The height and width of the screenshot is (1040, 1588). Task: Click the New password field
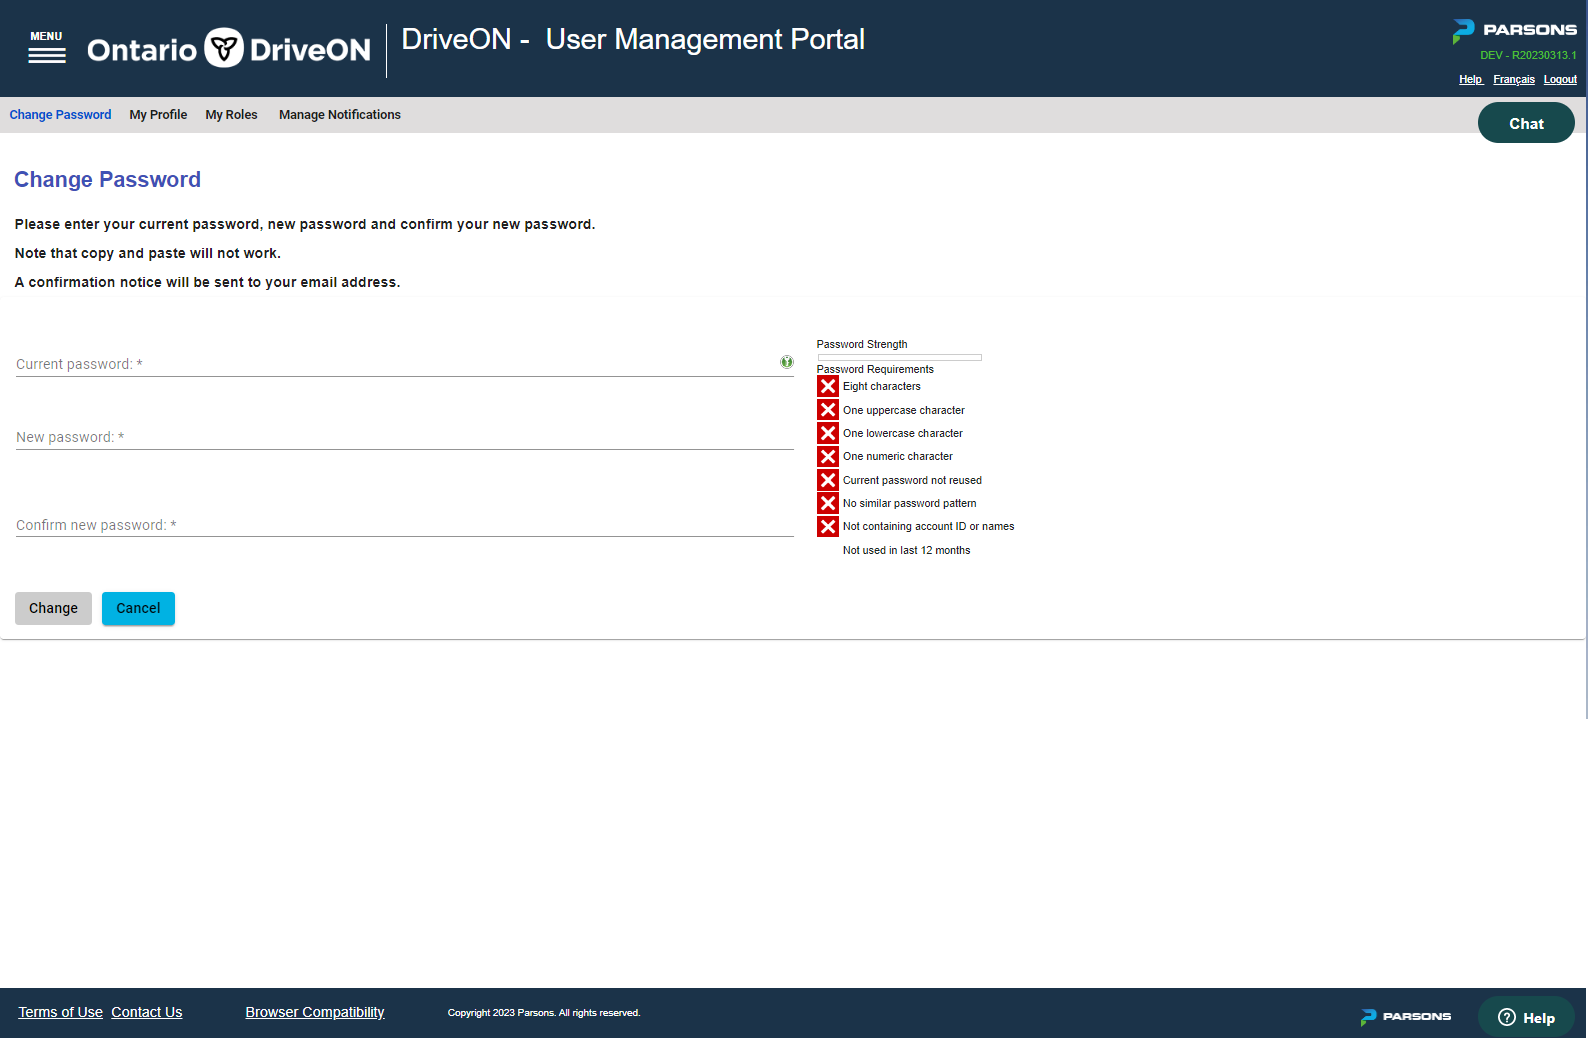404,437
